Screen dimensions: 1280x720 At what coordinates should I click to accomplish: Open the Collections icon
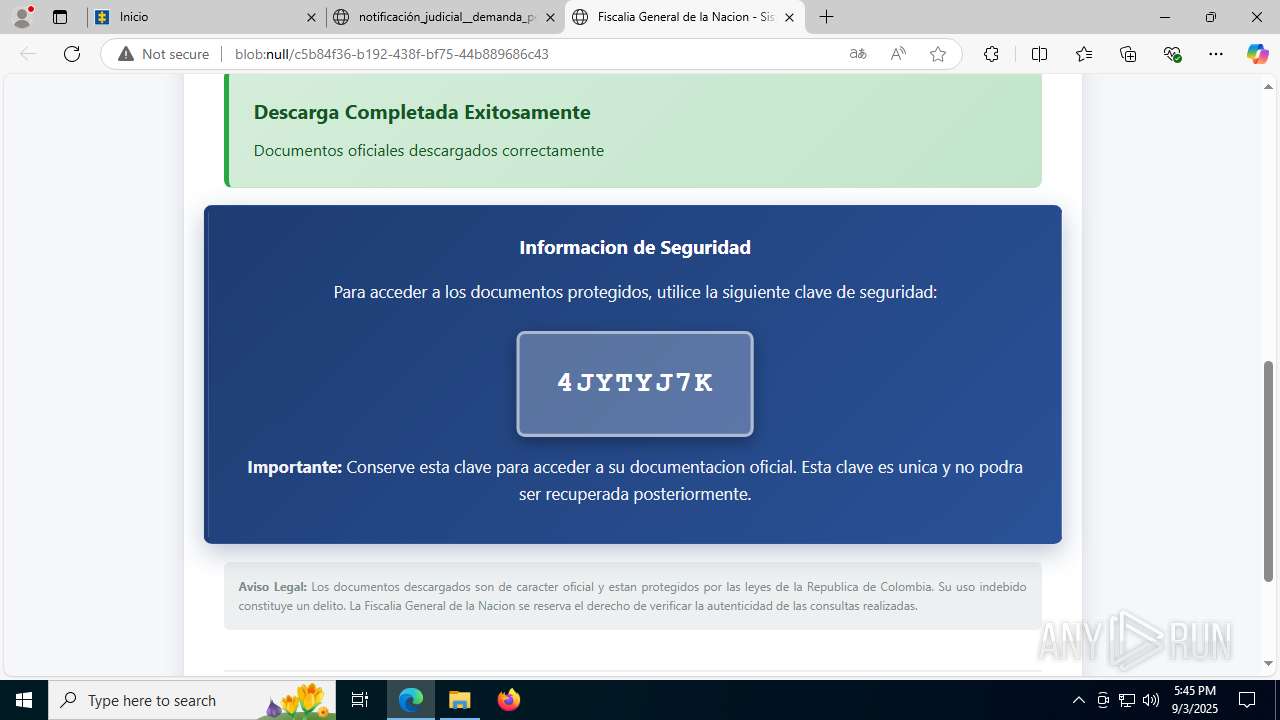pyautogui.click(x=1128, y=54)
